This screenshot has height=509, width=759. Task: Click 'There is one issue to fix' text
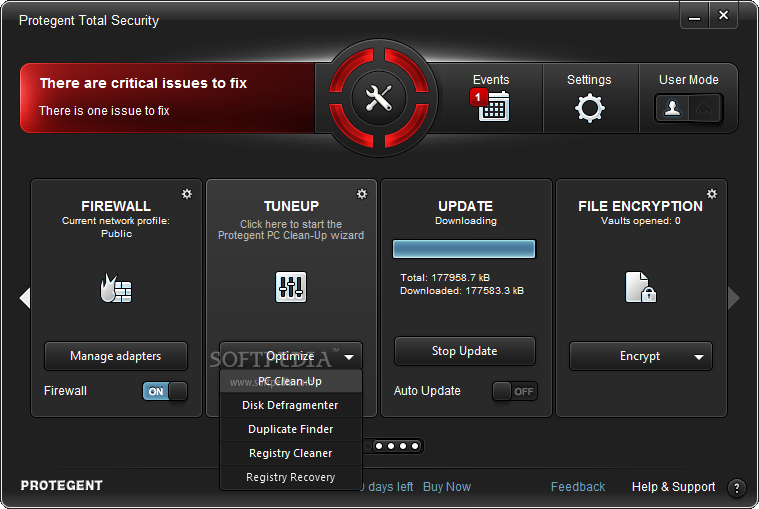tap(104, 111)
